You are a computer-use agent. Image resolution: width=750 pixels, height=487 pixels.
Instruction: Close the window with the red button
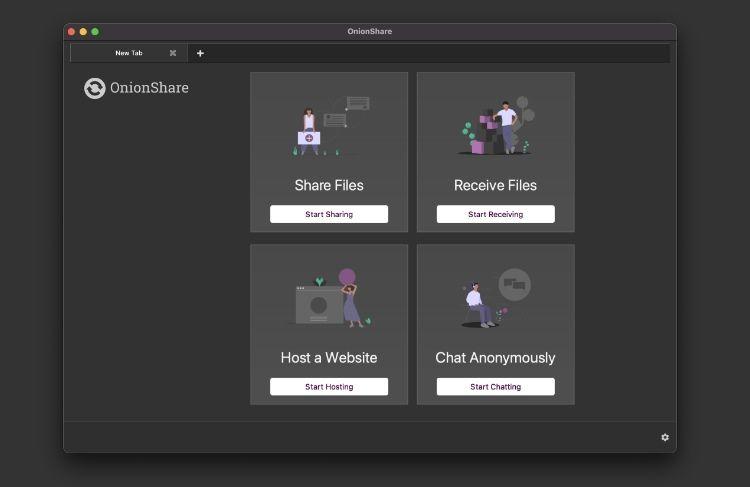pyautogui.click(x=71, y=32)
